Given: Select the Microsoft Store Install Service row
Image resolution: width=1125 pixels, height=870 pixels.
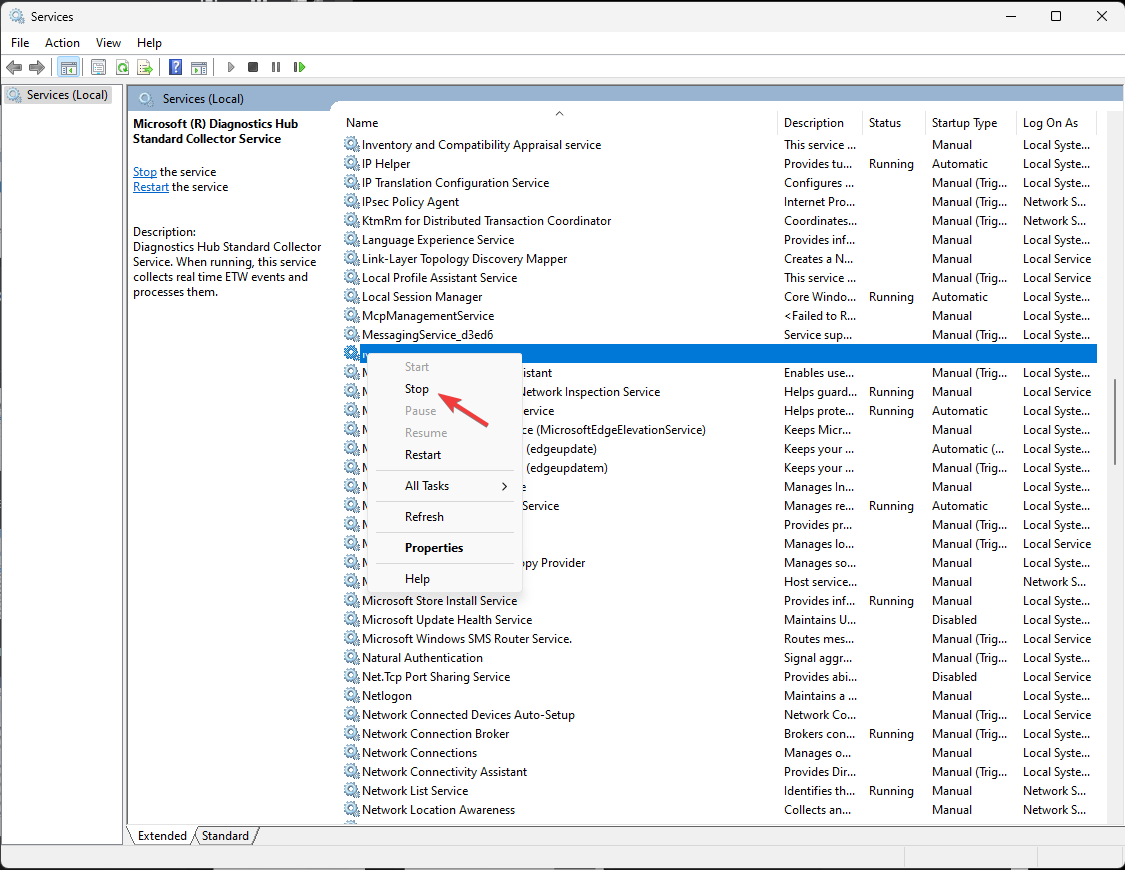Looking at the screenshot, I should point(719,601).
